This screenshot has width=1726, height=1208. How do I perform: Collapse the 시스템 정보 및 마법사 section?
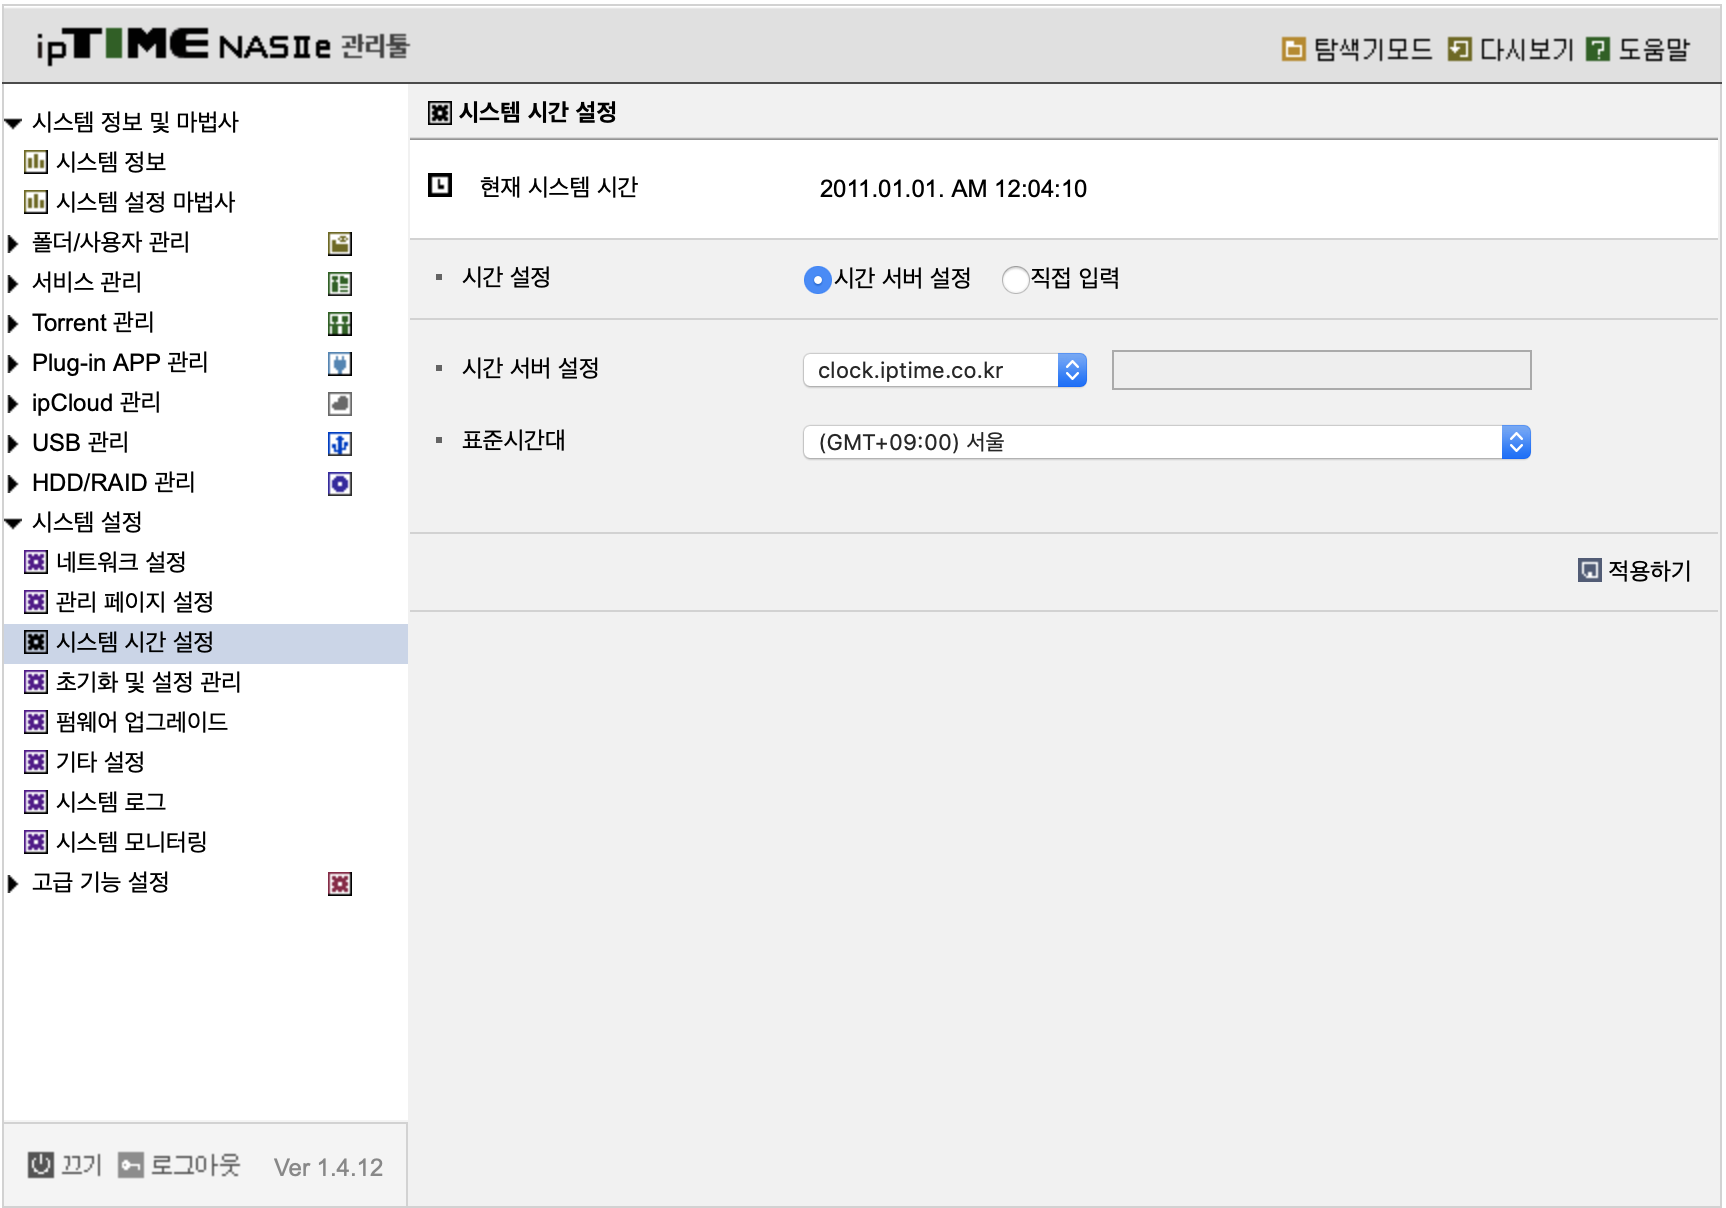(x=13, y=123)
